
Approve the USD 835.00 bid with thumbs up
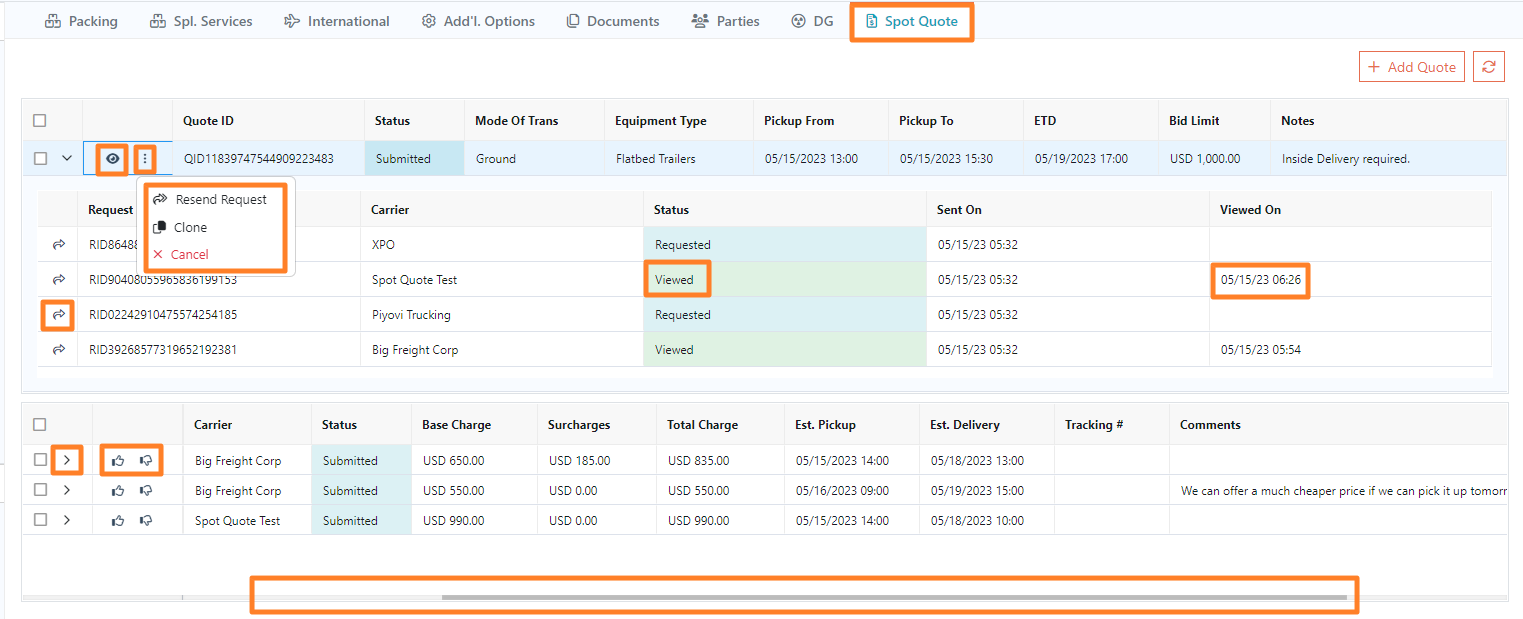(x=118, y=461)
